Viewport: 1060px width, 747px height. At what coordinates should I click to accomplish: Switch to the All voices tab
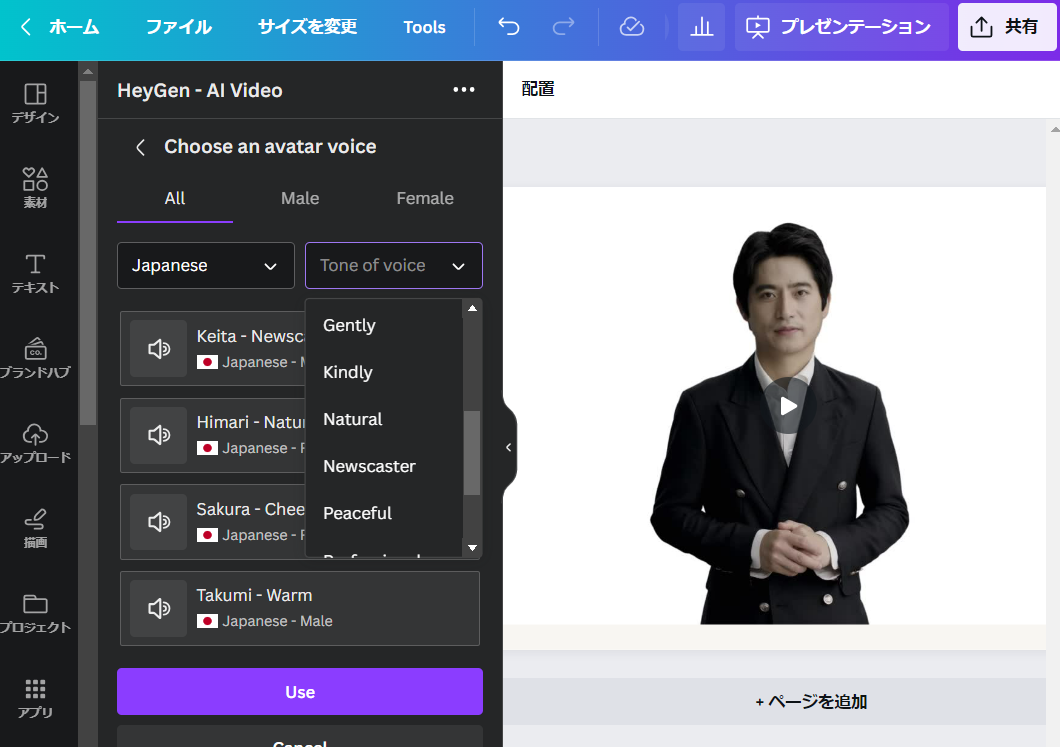174,199
